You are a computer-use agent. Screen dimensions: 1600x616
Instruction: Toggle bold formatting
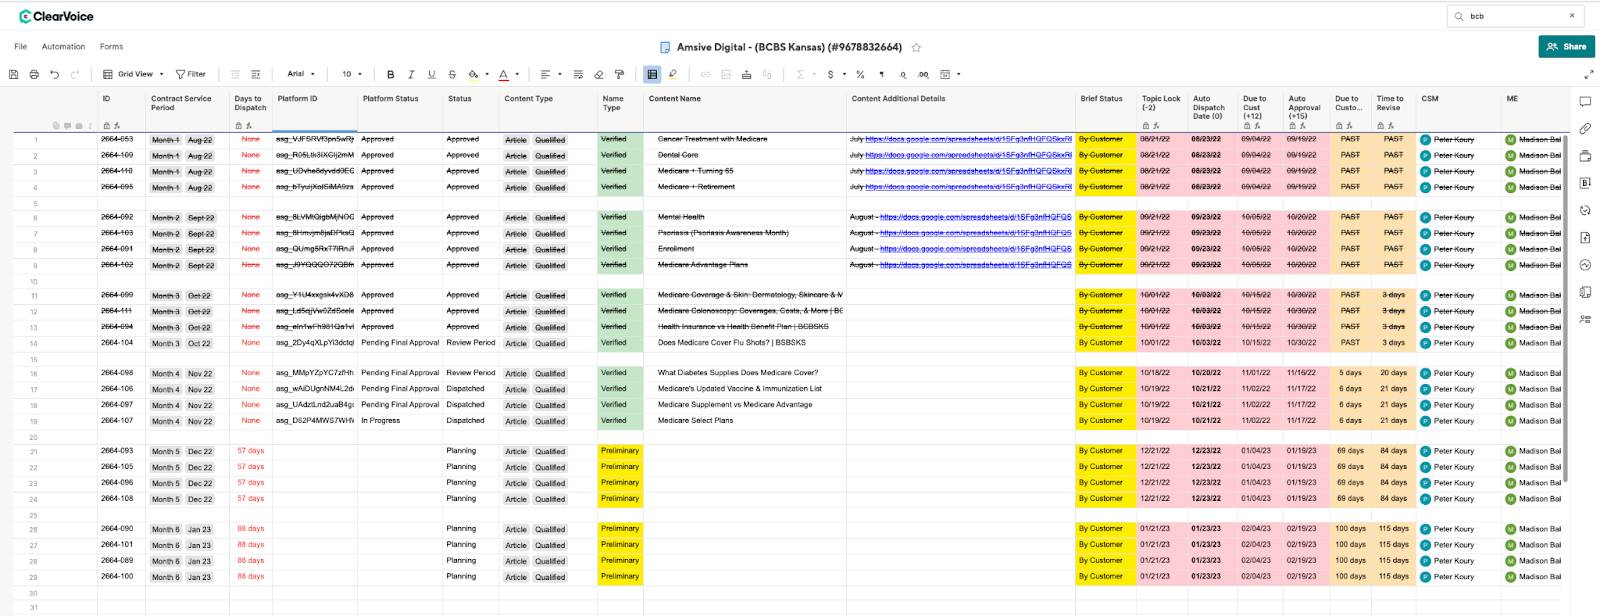(390, 74)
